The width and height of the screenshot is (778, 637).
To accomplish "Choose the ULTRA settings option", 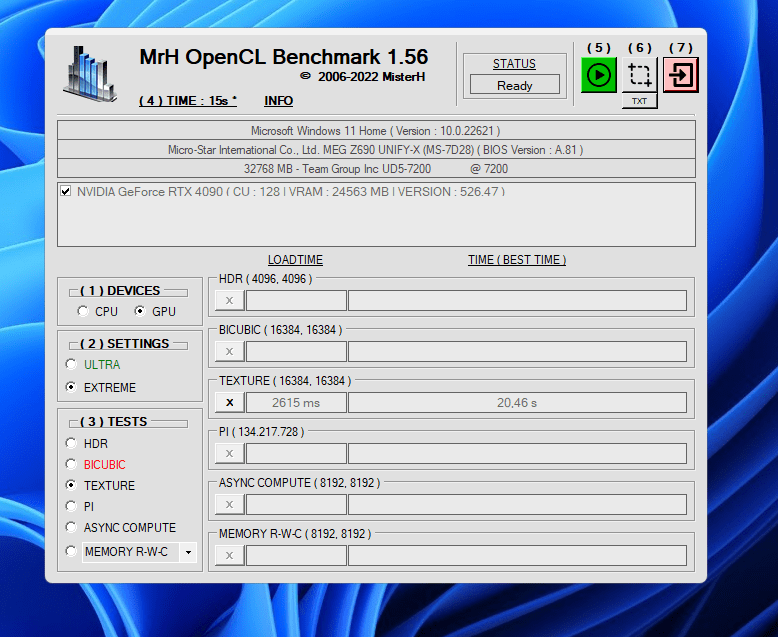I will 71,364.
